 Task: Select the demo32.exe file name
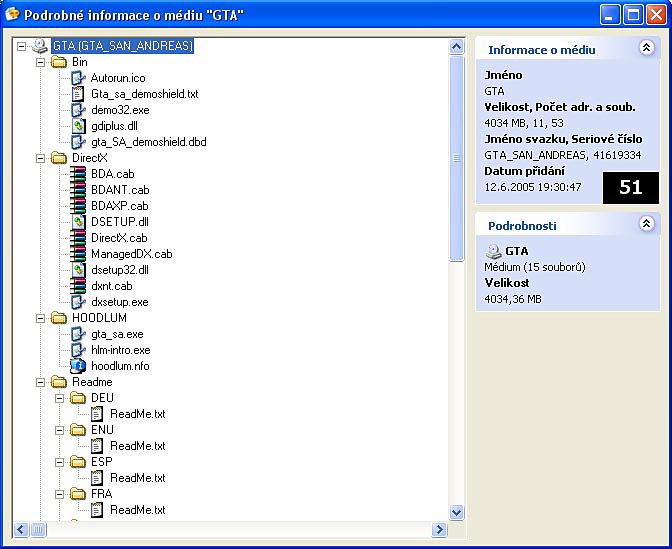pos(120,110)
